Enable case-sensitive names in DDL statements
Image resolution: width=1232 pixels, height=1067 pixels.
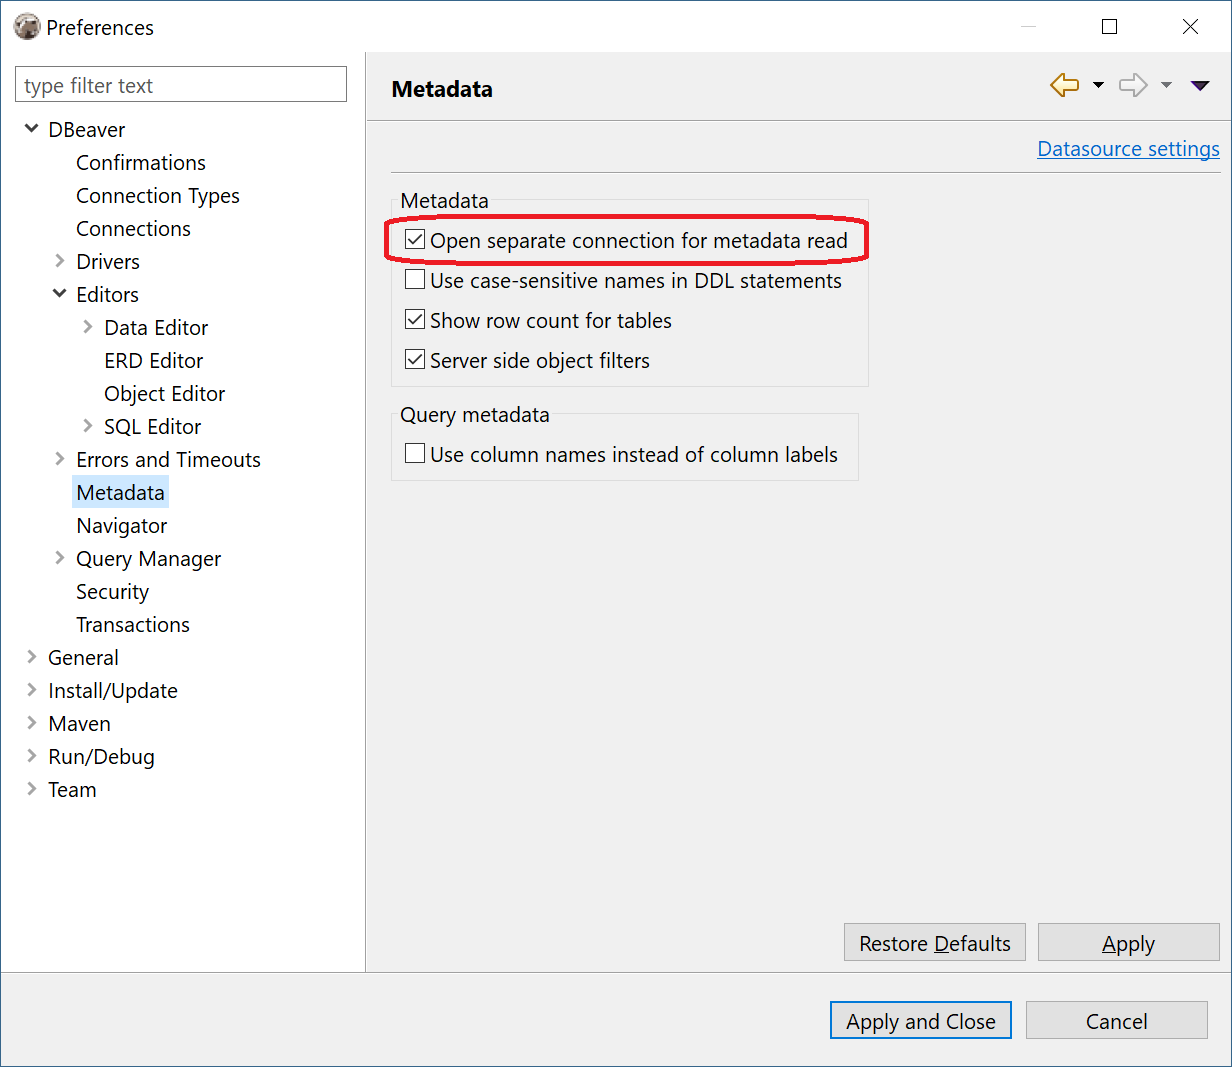[x=415, y=280]
